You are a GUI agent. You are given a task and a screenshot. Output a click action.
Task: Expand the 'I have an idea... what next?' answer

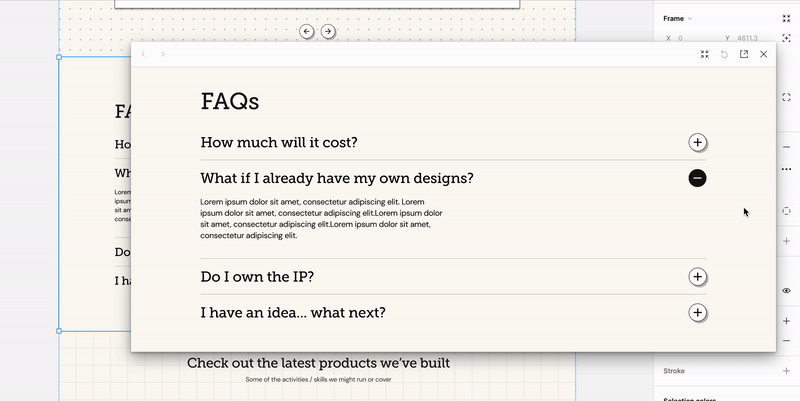[697, 313]
